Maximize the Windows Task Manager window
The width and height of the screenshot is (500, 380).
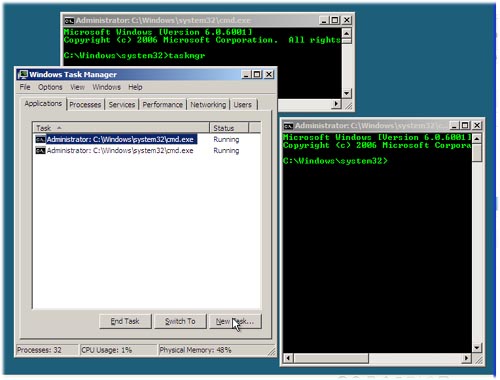coord(257,74)
